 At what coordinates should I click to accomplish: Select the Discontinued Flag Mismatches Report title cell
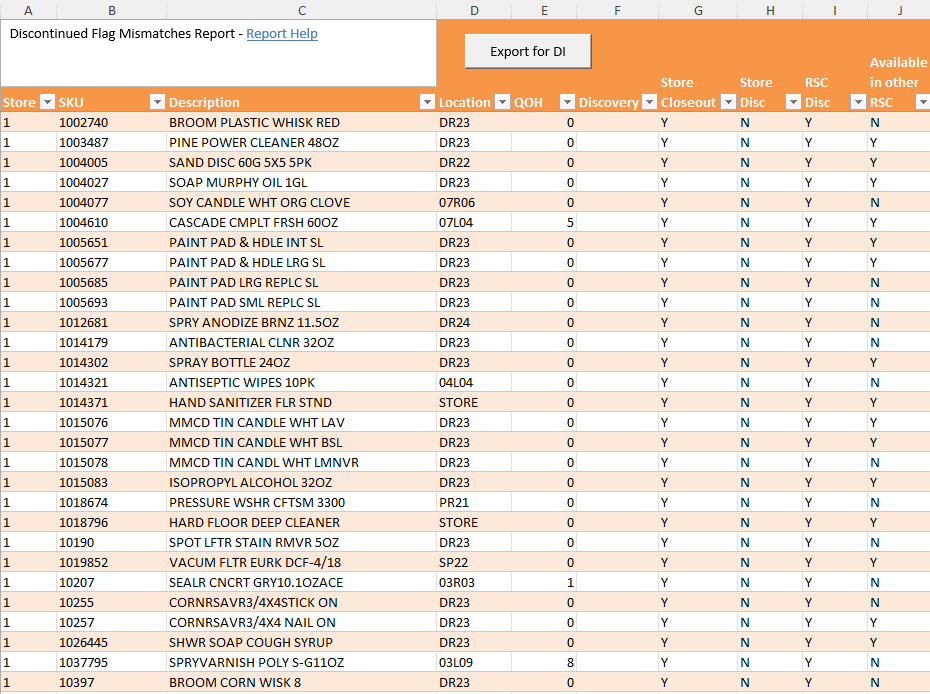[218, 53]
